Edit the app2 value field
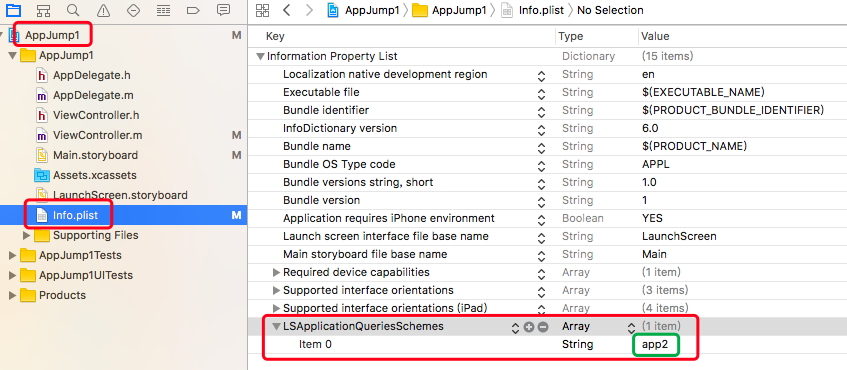This screenshot has width=847, height=370. 655,345
